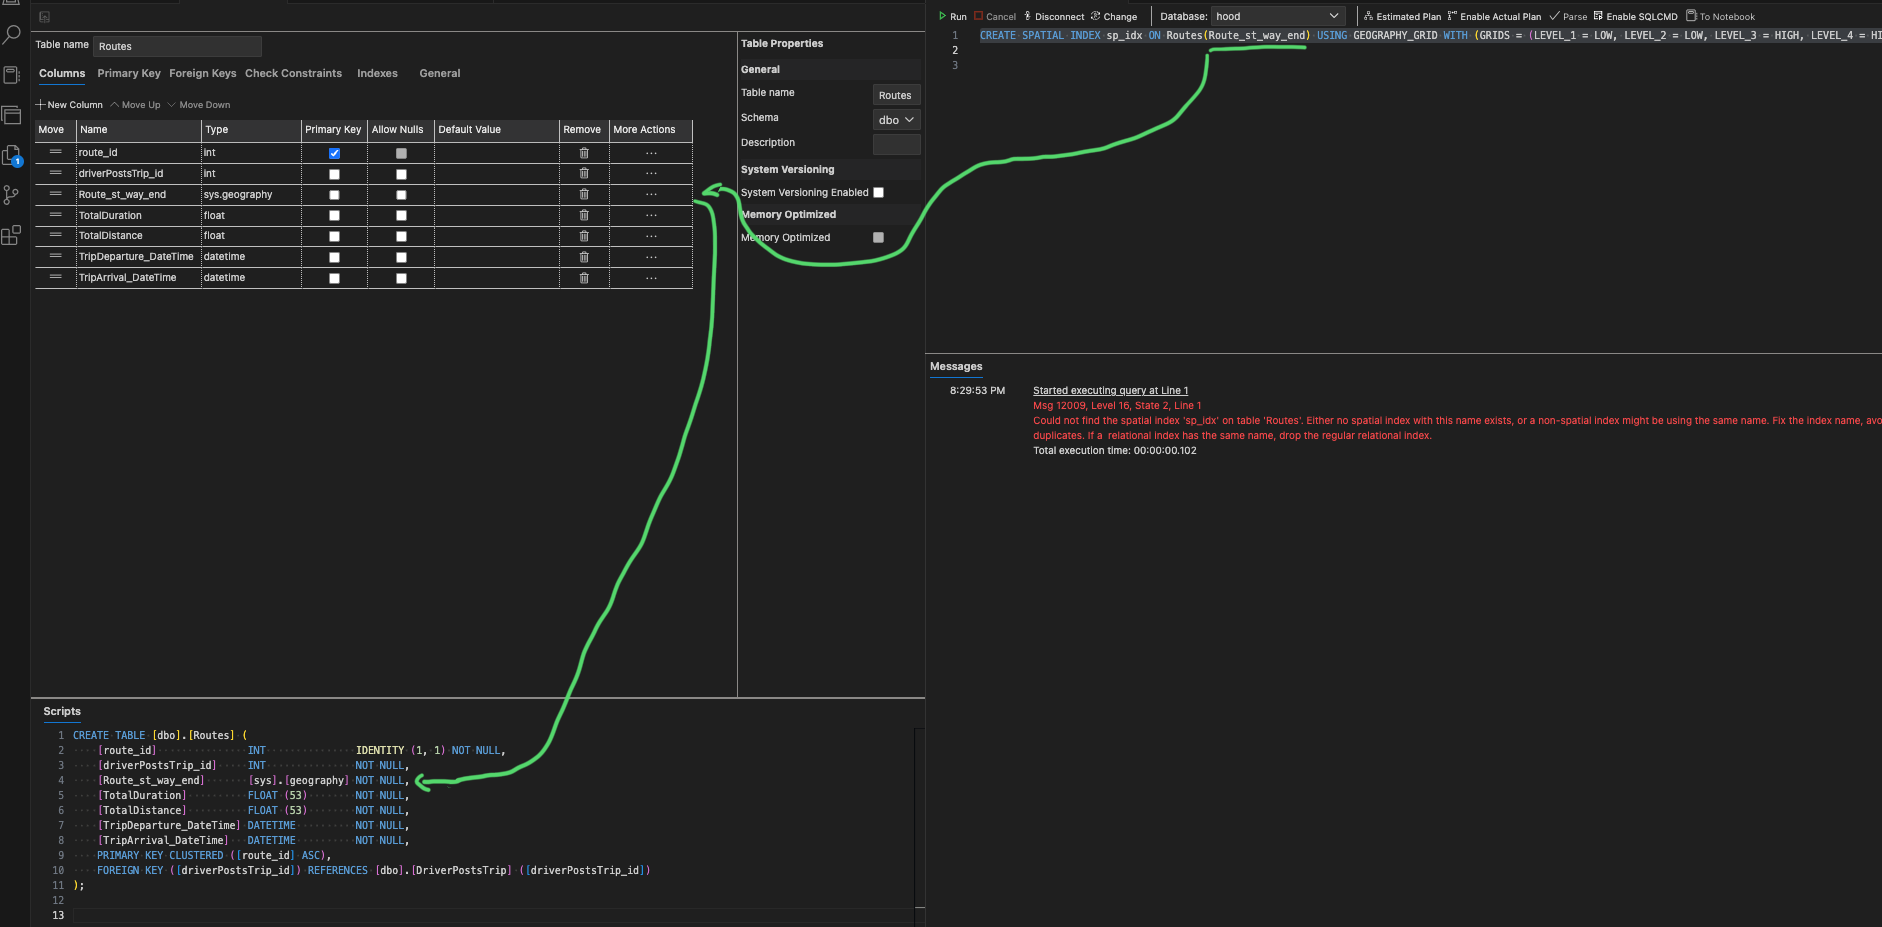1882x927 pixels.
Task: Remove the route_id column with the trash icon
Action: 584,153
